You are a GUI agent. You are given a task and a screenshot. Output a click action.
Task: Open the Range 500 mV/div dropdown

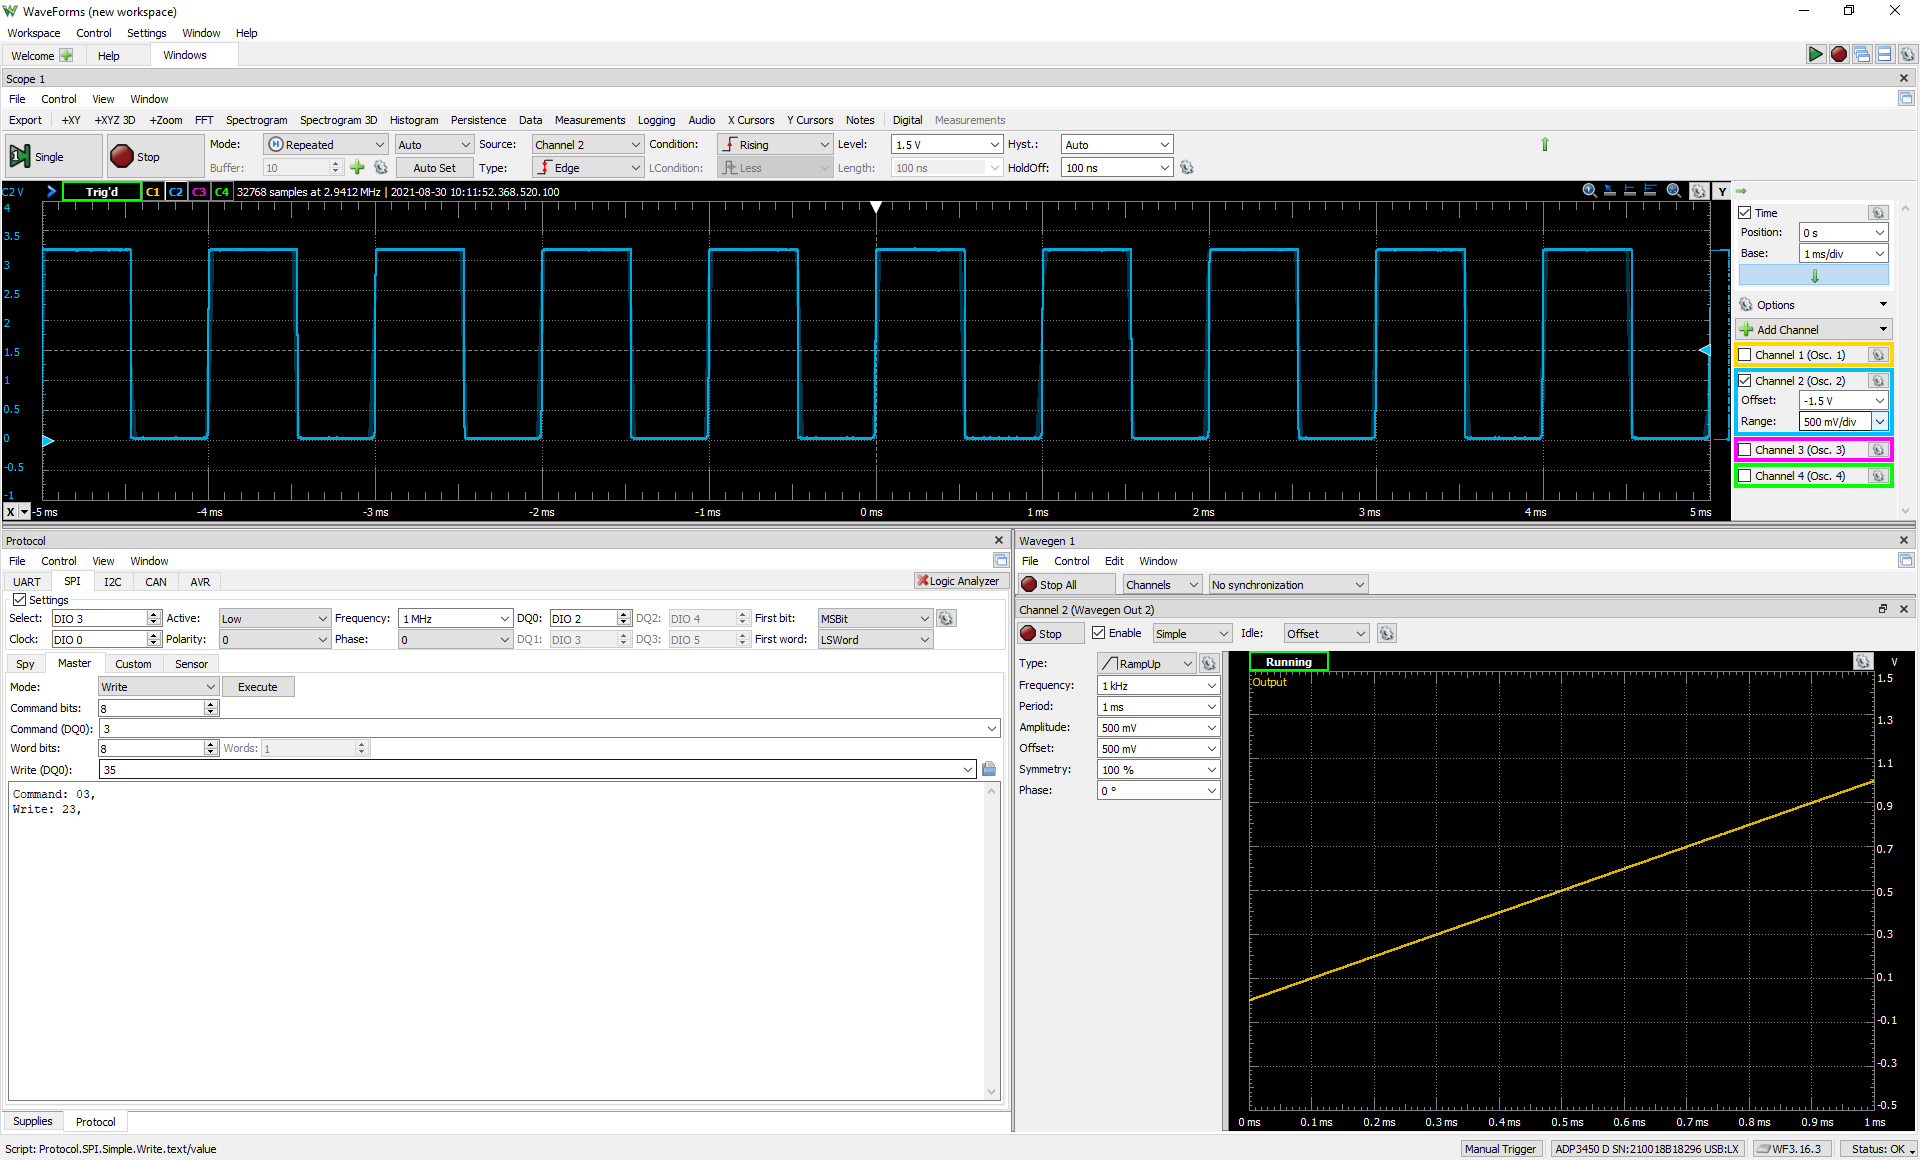point(1844,422)
